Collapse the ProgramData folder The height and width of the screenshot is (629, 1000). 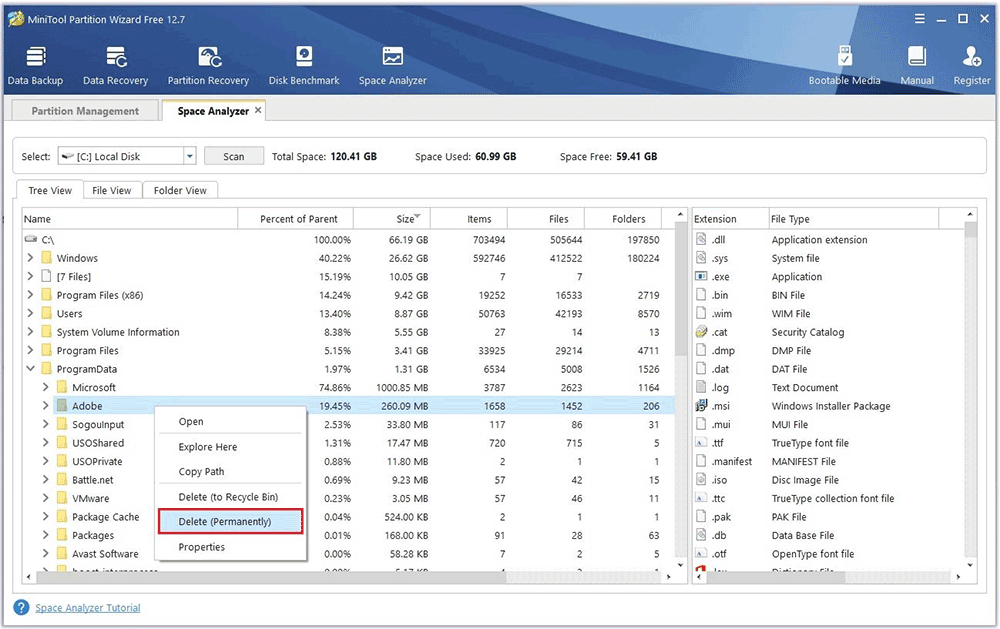[30, 369]
